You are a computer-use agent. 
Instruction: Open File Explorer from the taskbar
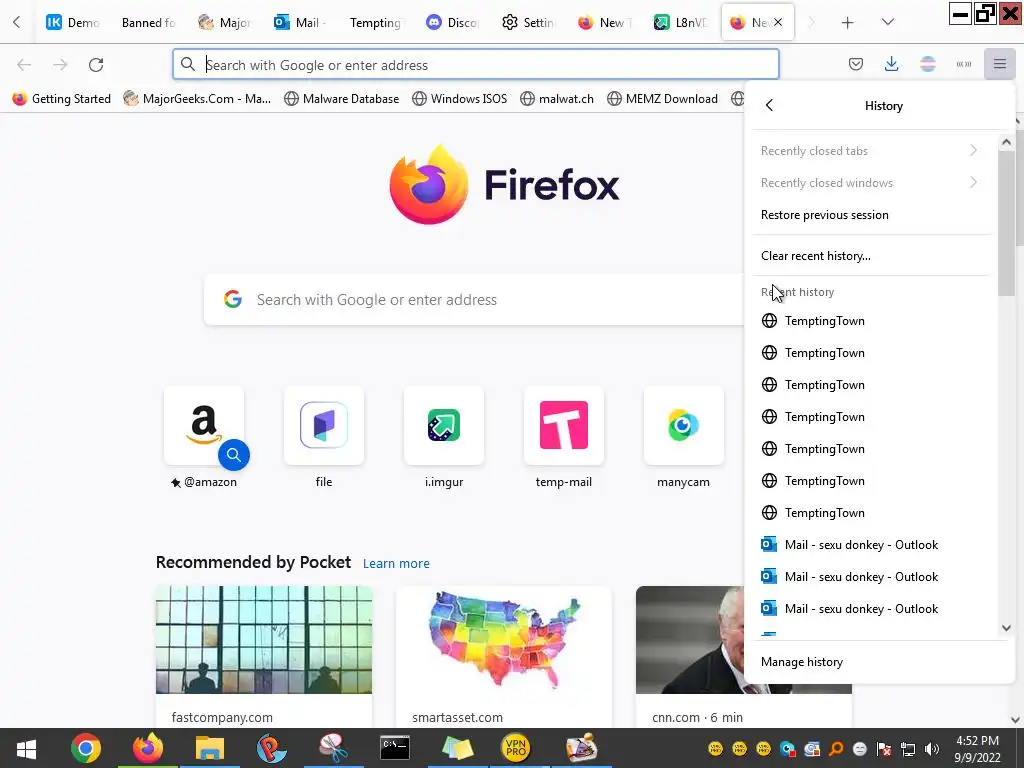pos(210,748)
